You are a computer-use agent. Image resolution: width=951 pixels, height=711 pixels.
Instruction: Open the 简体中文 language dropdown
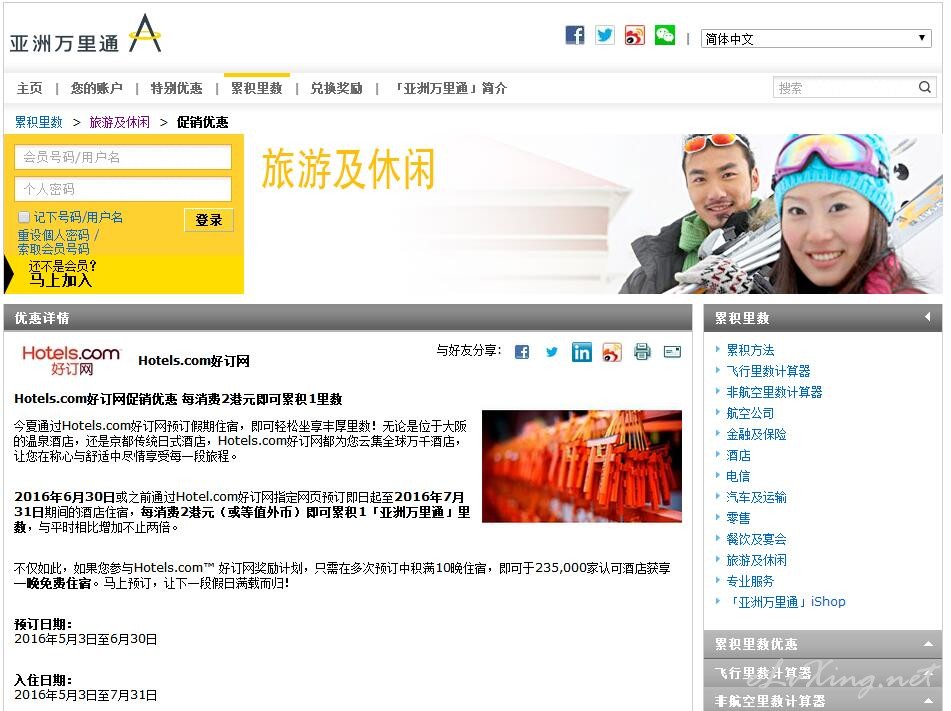coord(816,39)
